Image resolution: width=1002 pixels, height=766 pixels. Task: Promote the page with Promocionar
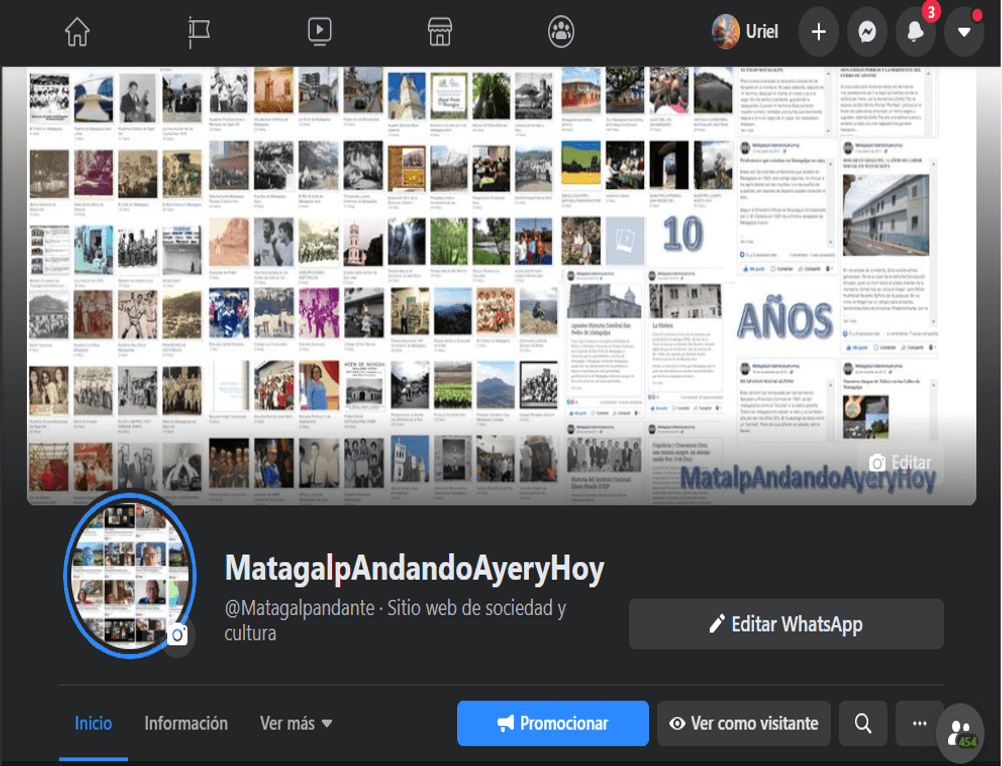pos(552,723)
